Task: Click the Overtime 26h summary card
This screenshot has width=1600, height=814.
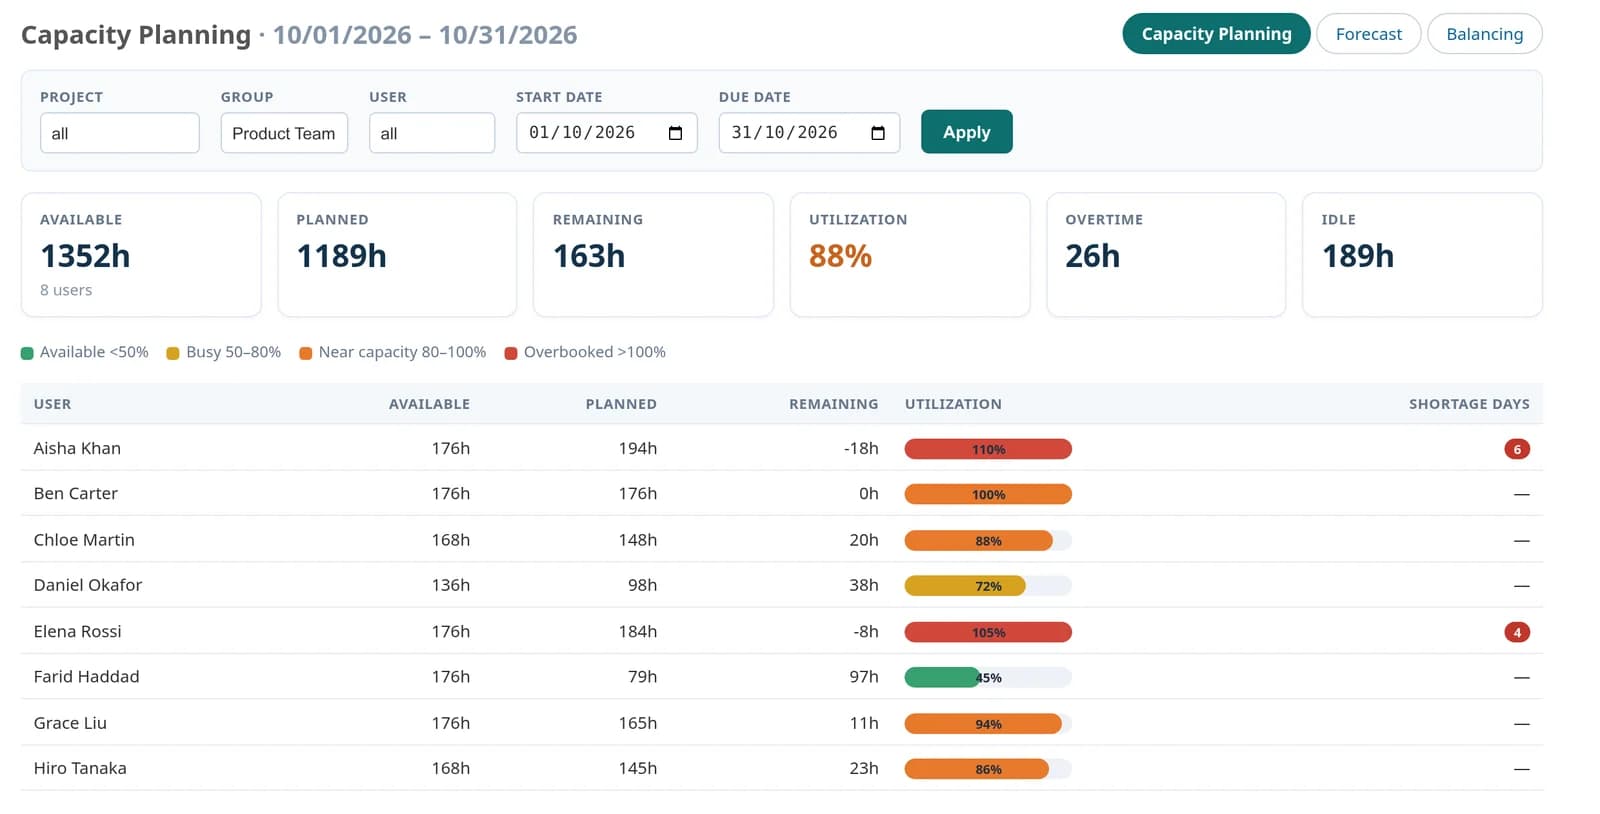Action: click(1166, 255)
